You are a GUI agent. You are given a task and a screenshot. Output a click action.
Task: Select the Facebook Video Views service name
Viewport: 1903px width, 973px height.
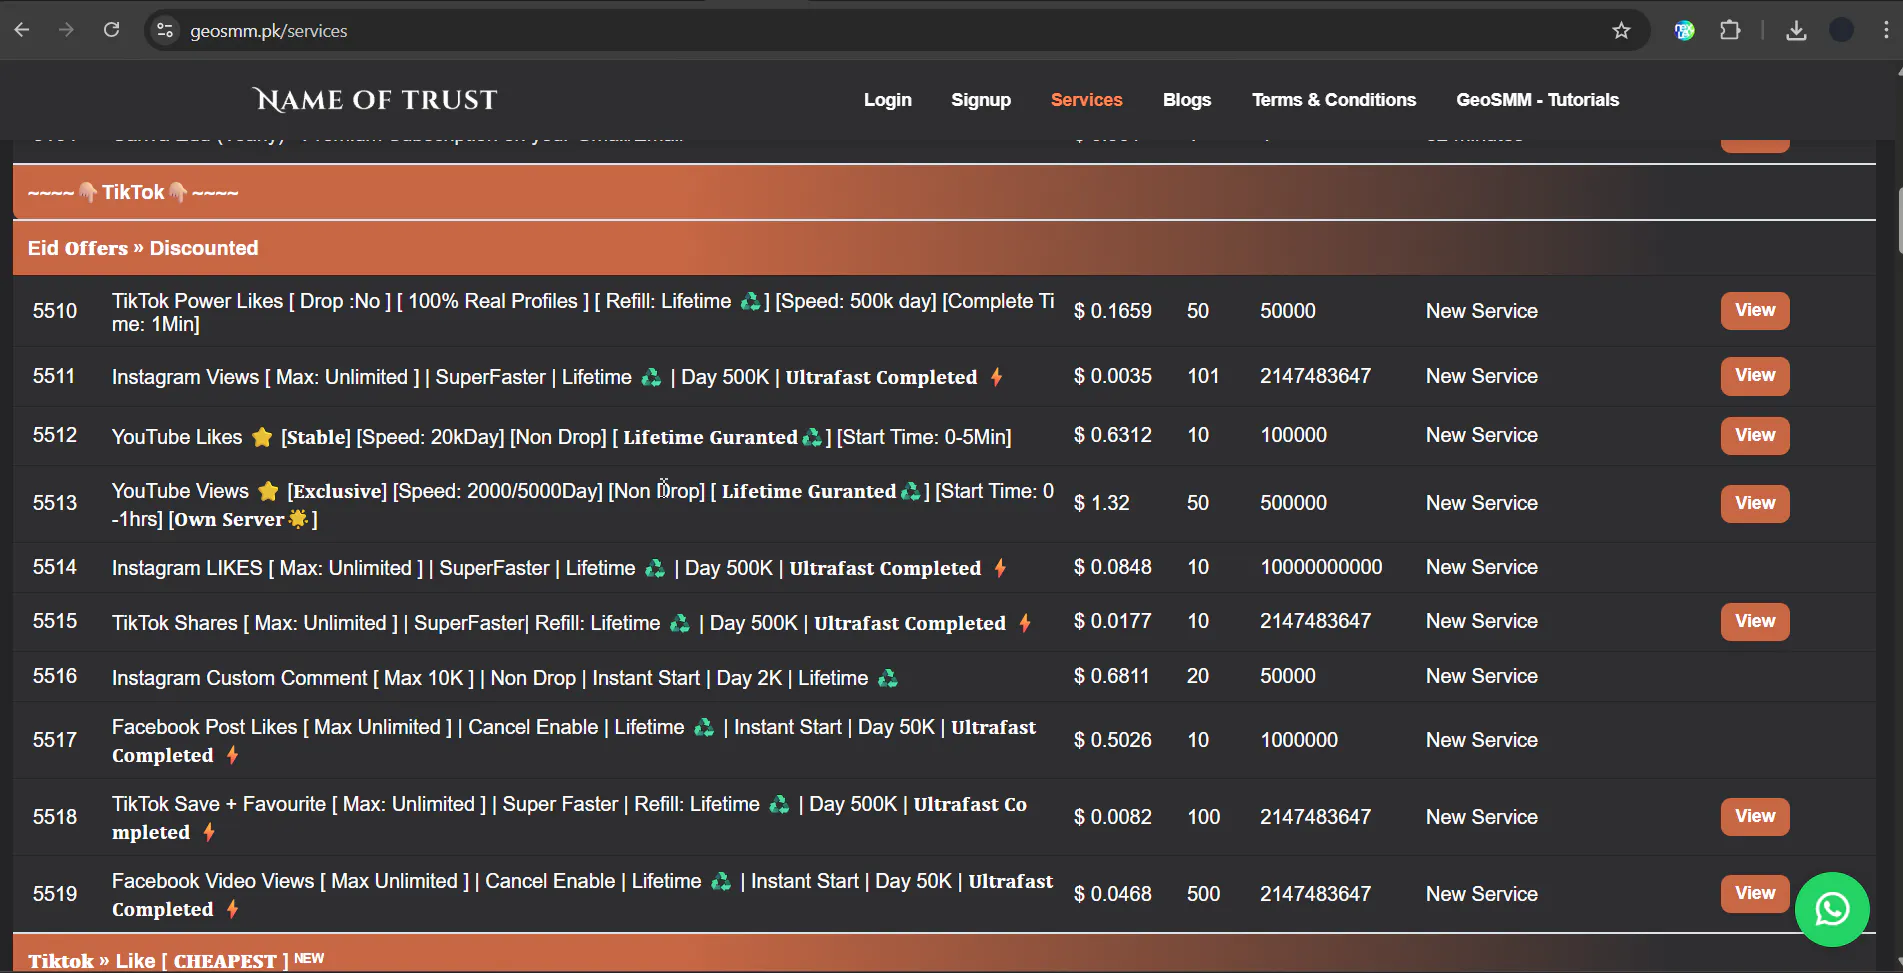click(x=582, y=895)
